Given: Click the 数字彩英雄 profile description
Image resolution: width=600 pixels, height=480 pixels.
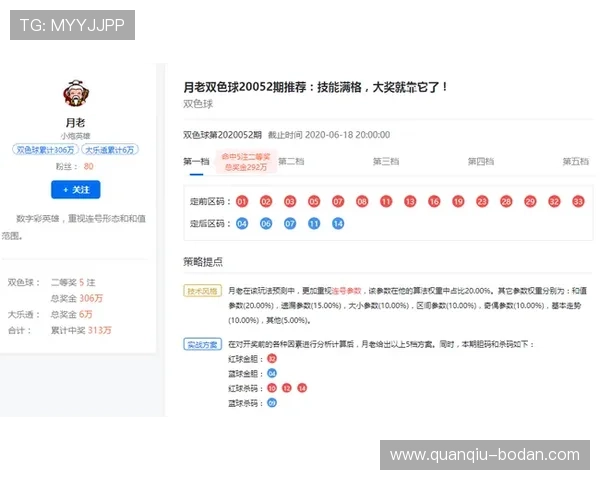Looking at the screenshot, I should pos(73,227).
